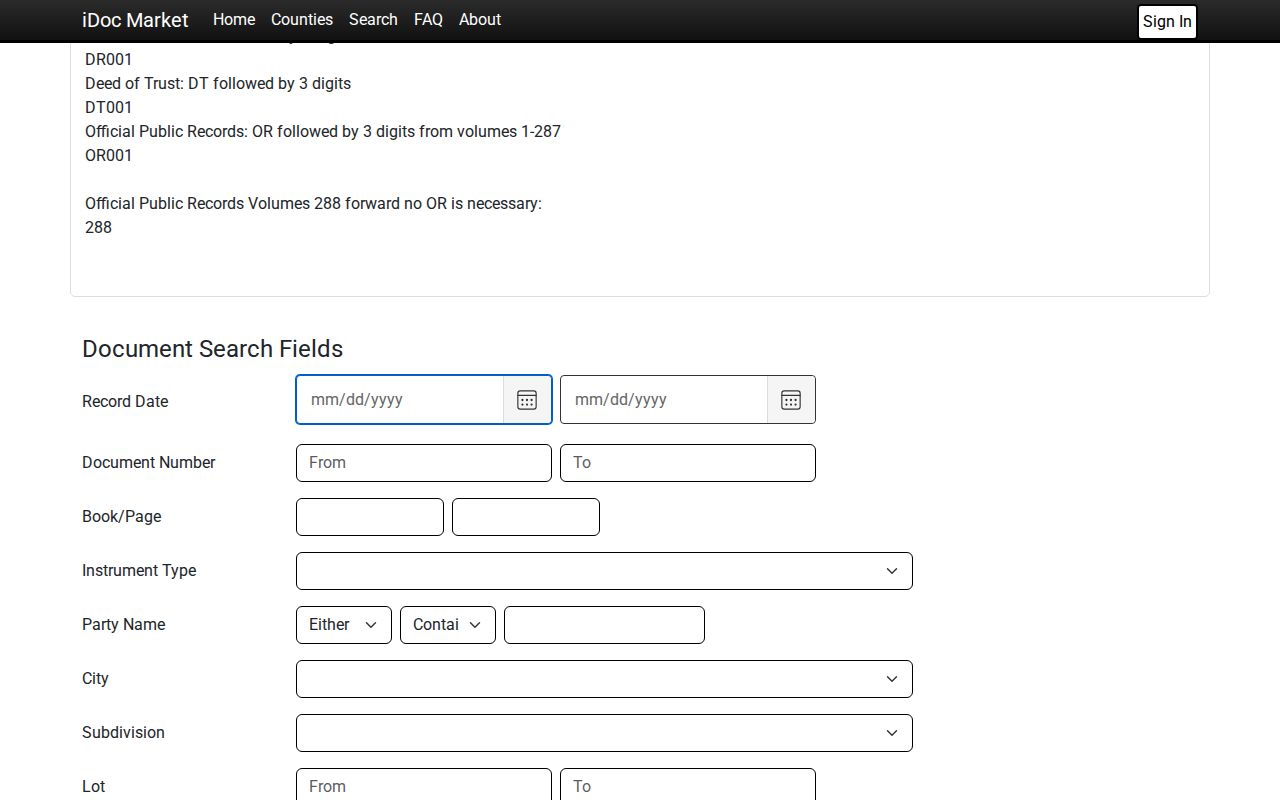1280x800 pixels.
Task: Click the Lot From field
Action: (424, 786)
